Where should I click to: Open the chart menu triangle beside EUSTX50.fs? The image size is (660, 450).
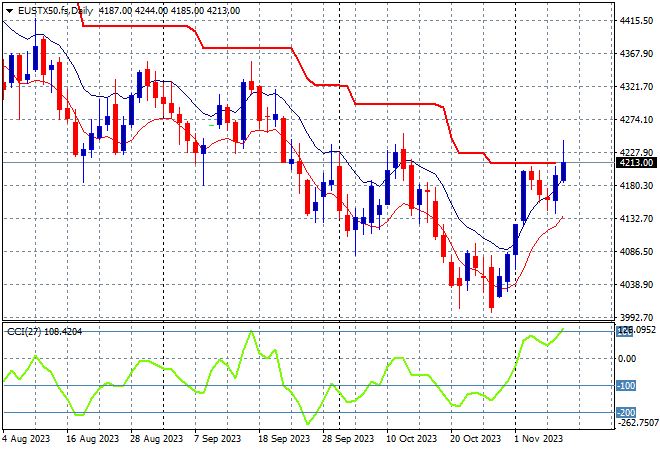click(9, 11)
